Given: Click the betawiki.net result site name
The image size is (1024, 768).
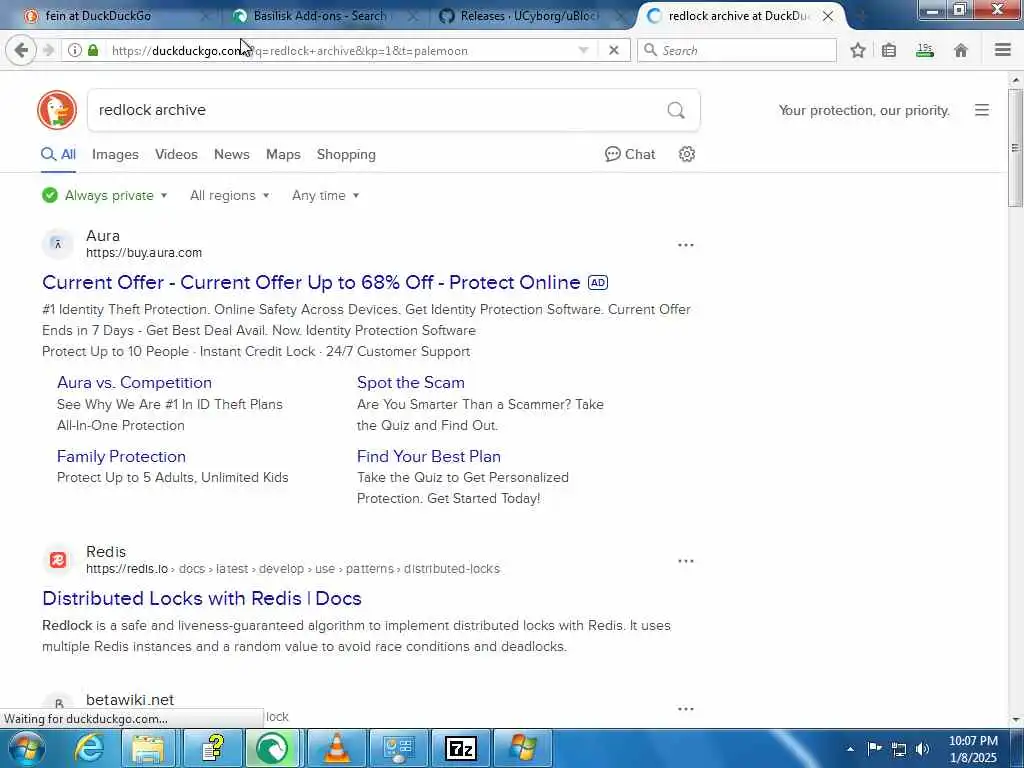Looking at the screenshot, I should (x=130, y=699).
